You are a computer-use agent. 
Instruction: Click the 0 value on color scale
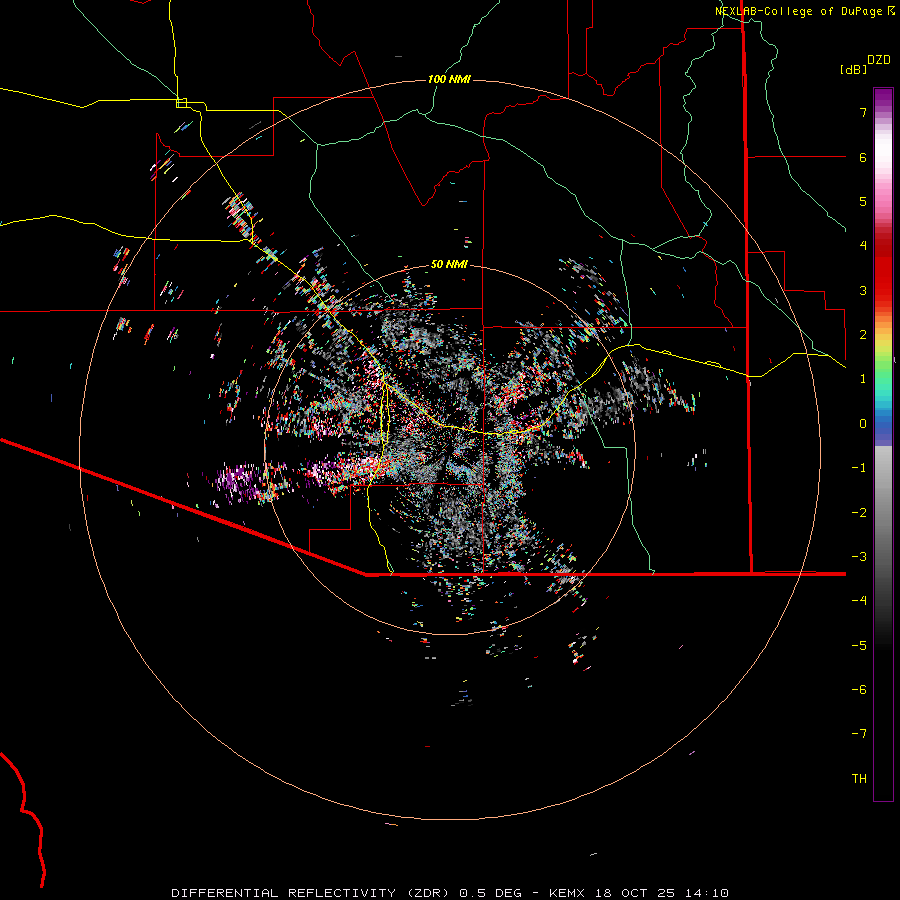863,424
